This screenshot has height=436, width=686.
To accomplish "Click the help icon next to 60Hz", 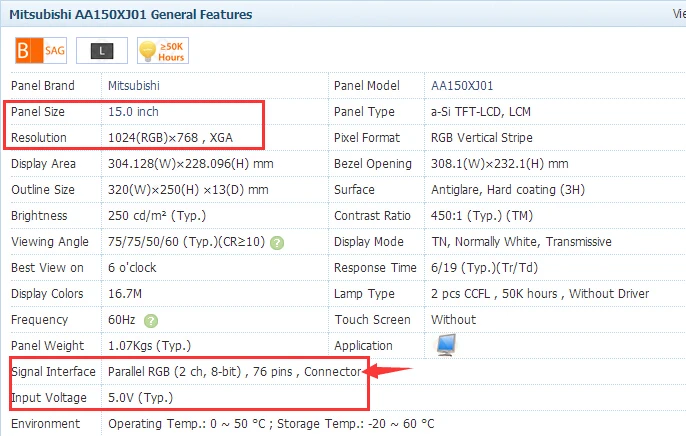I will (151, 321).
